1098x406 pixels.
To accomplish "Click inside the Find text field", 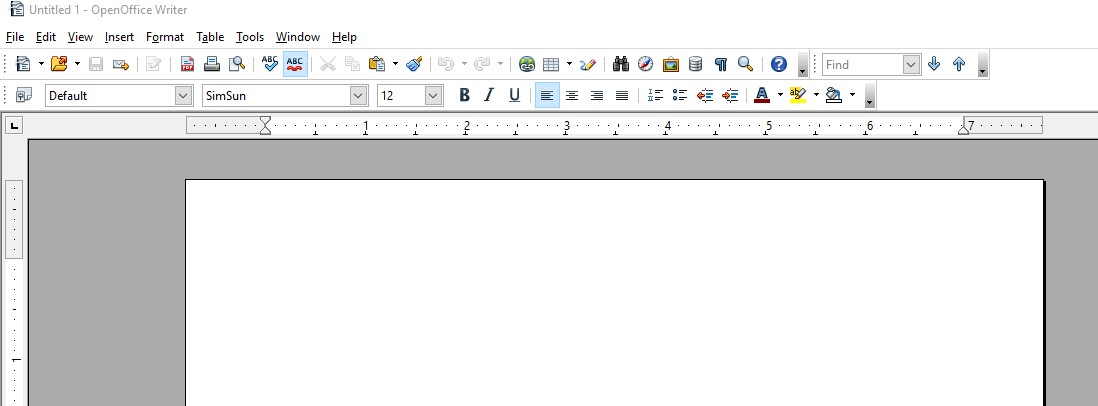I will pos(862,64).
